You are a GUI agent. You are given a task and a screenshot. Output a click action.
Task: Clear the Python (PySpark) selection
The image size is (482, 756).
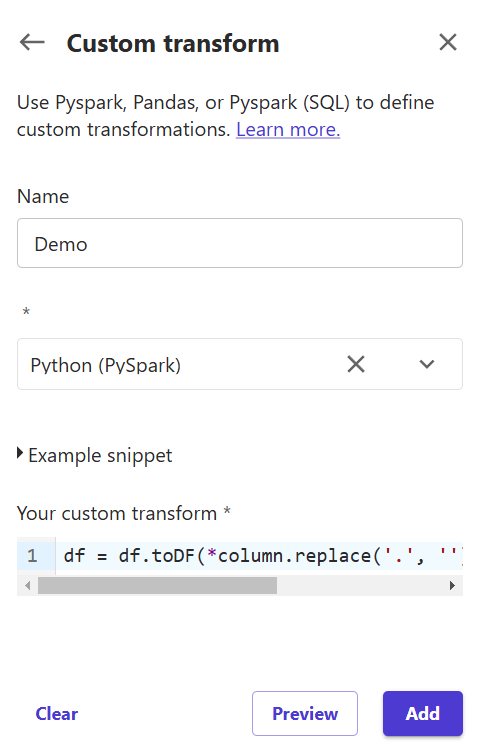coord(356,364)
